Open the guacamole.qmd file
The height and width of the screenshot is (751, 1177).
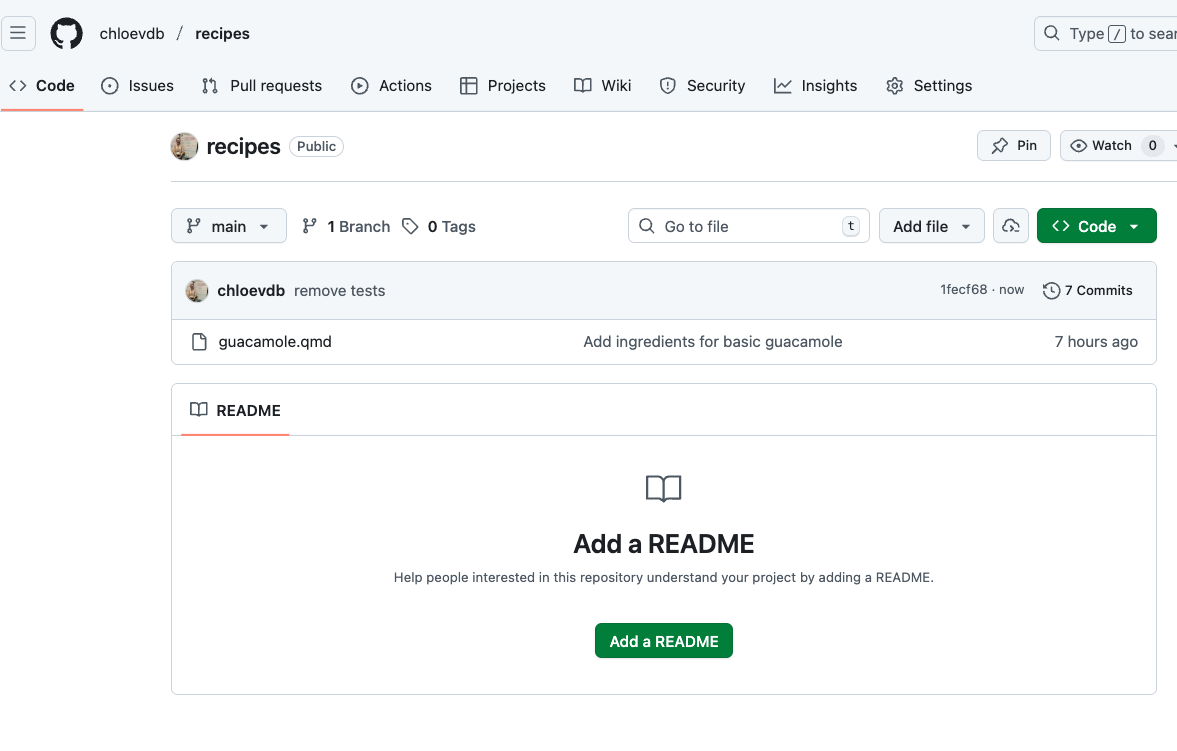(275, 342)
